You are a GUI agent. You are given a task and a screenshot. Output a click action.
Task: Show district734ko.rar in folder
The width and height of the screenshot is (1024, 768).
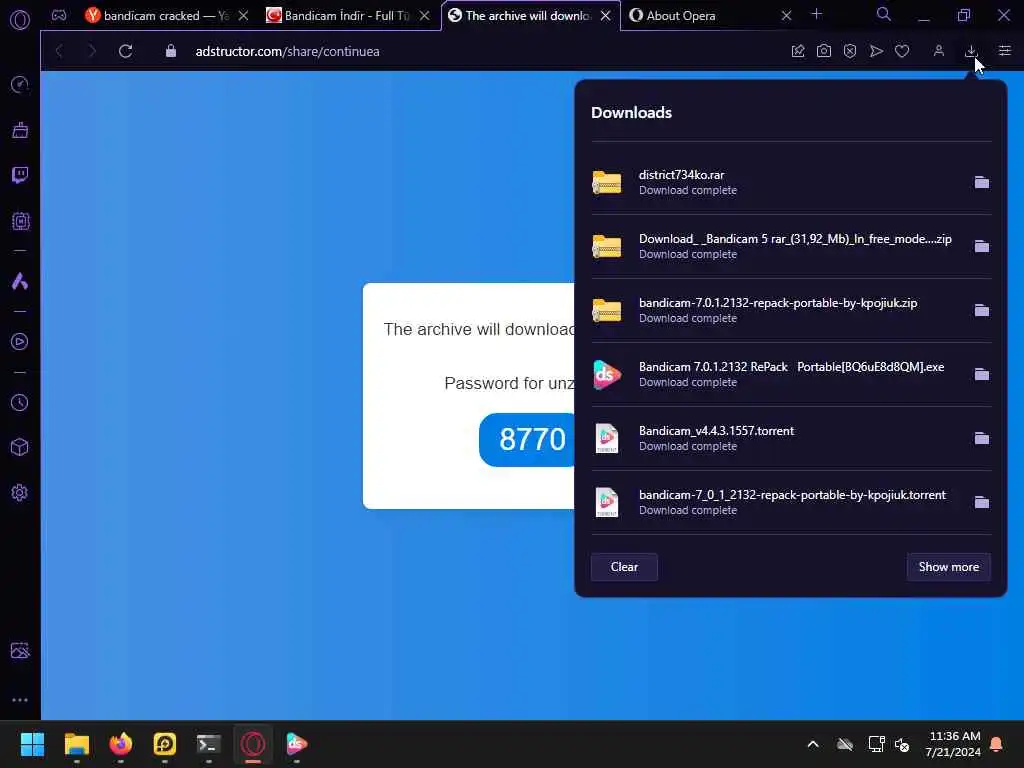[982, 182]
